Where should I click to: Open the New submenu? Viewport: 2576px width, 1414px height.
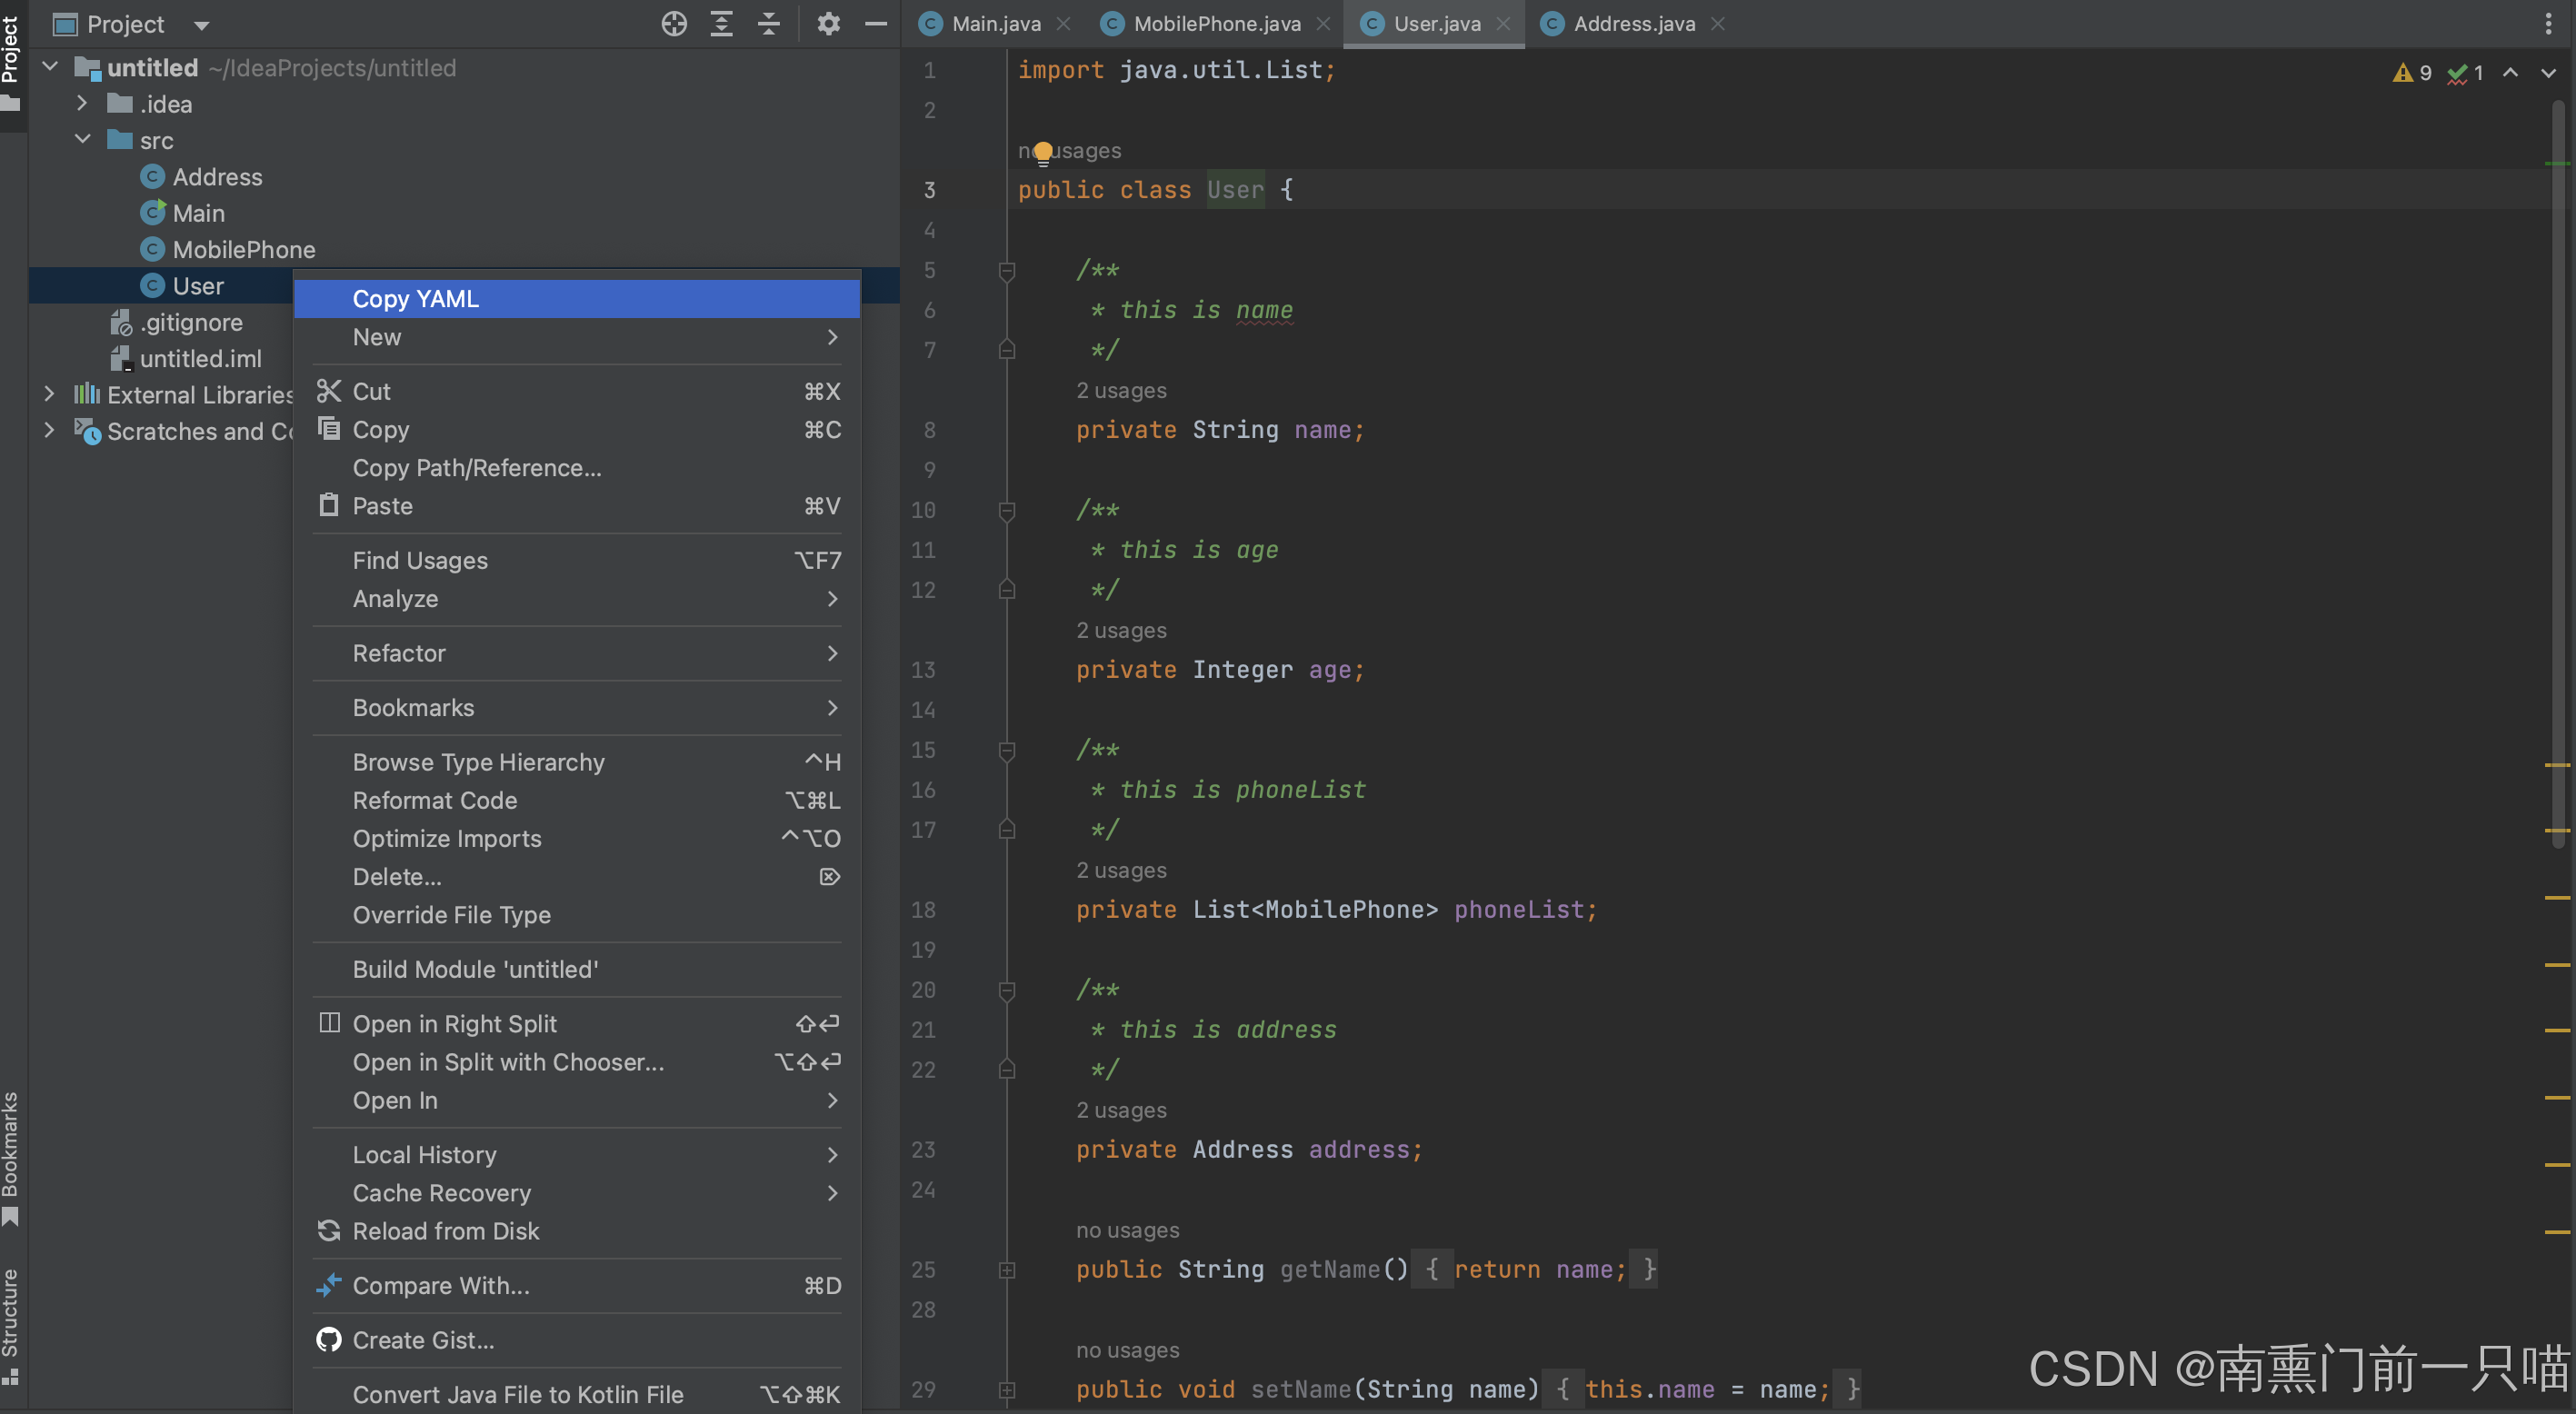click(577, 337)
